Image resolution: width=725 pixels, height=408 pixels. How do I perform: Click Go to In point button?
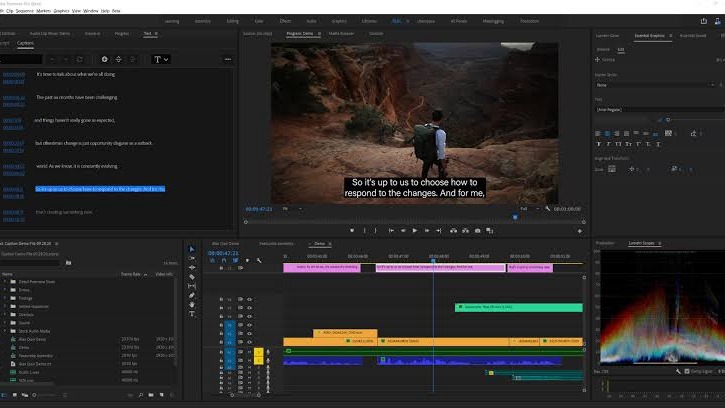pyautogui.click(x=391, y=230)
